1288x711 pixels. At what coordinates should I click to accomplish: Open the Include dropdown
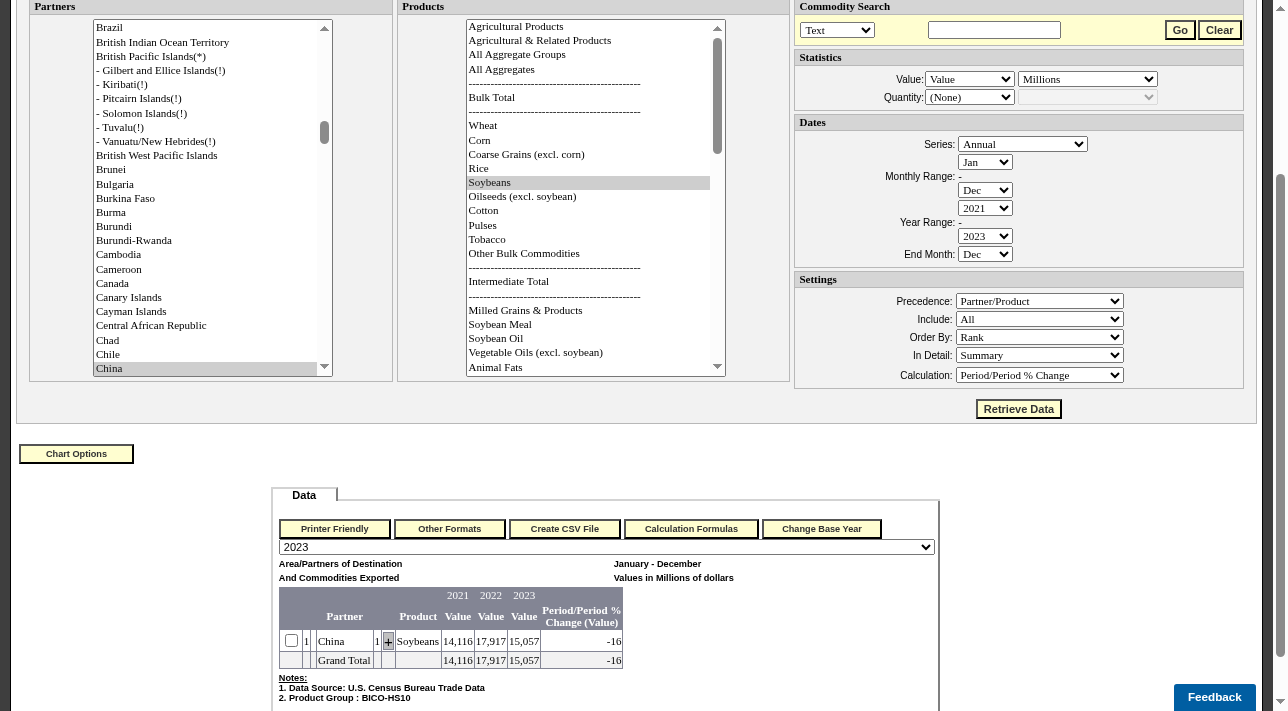1040,319
